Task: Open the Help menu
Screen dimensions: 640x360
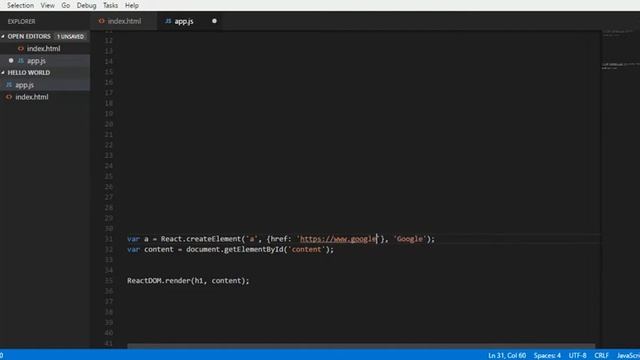Action: tap(131, 5)
